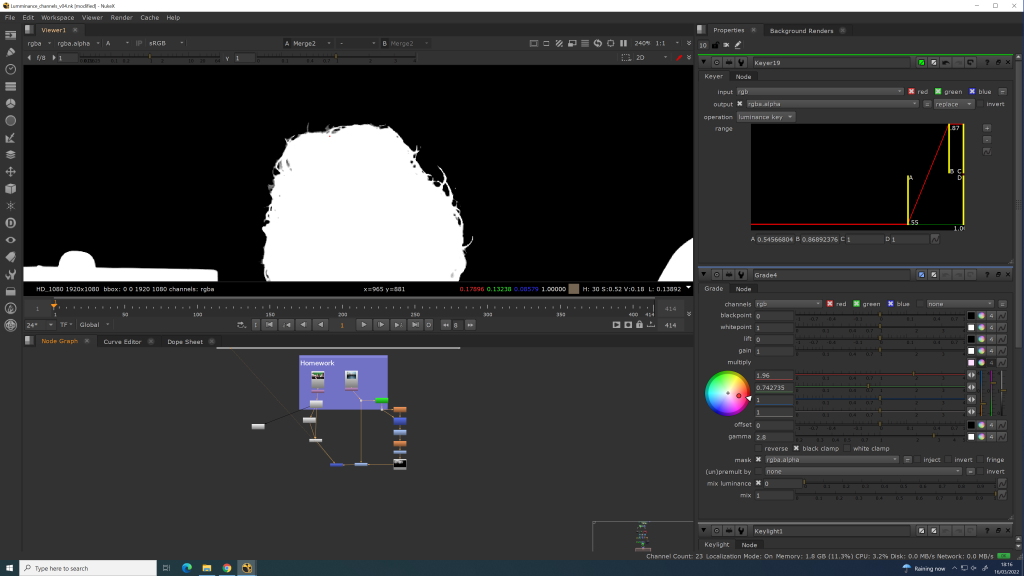Disable the red channel for Keyer input
This screenshot has height=576, width=1024.
912,91
